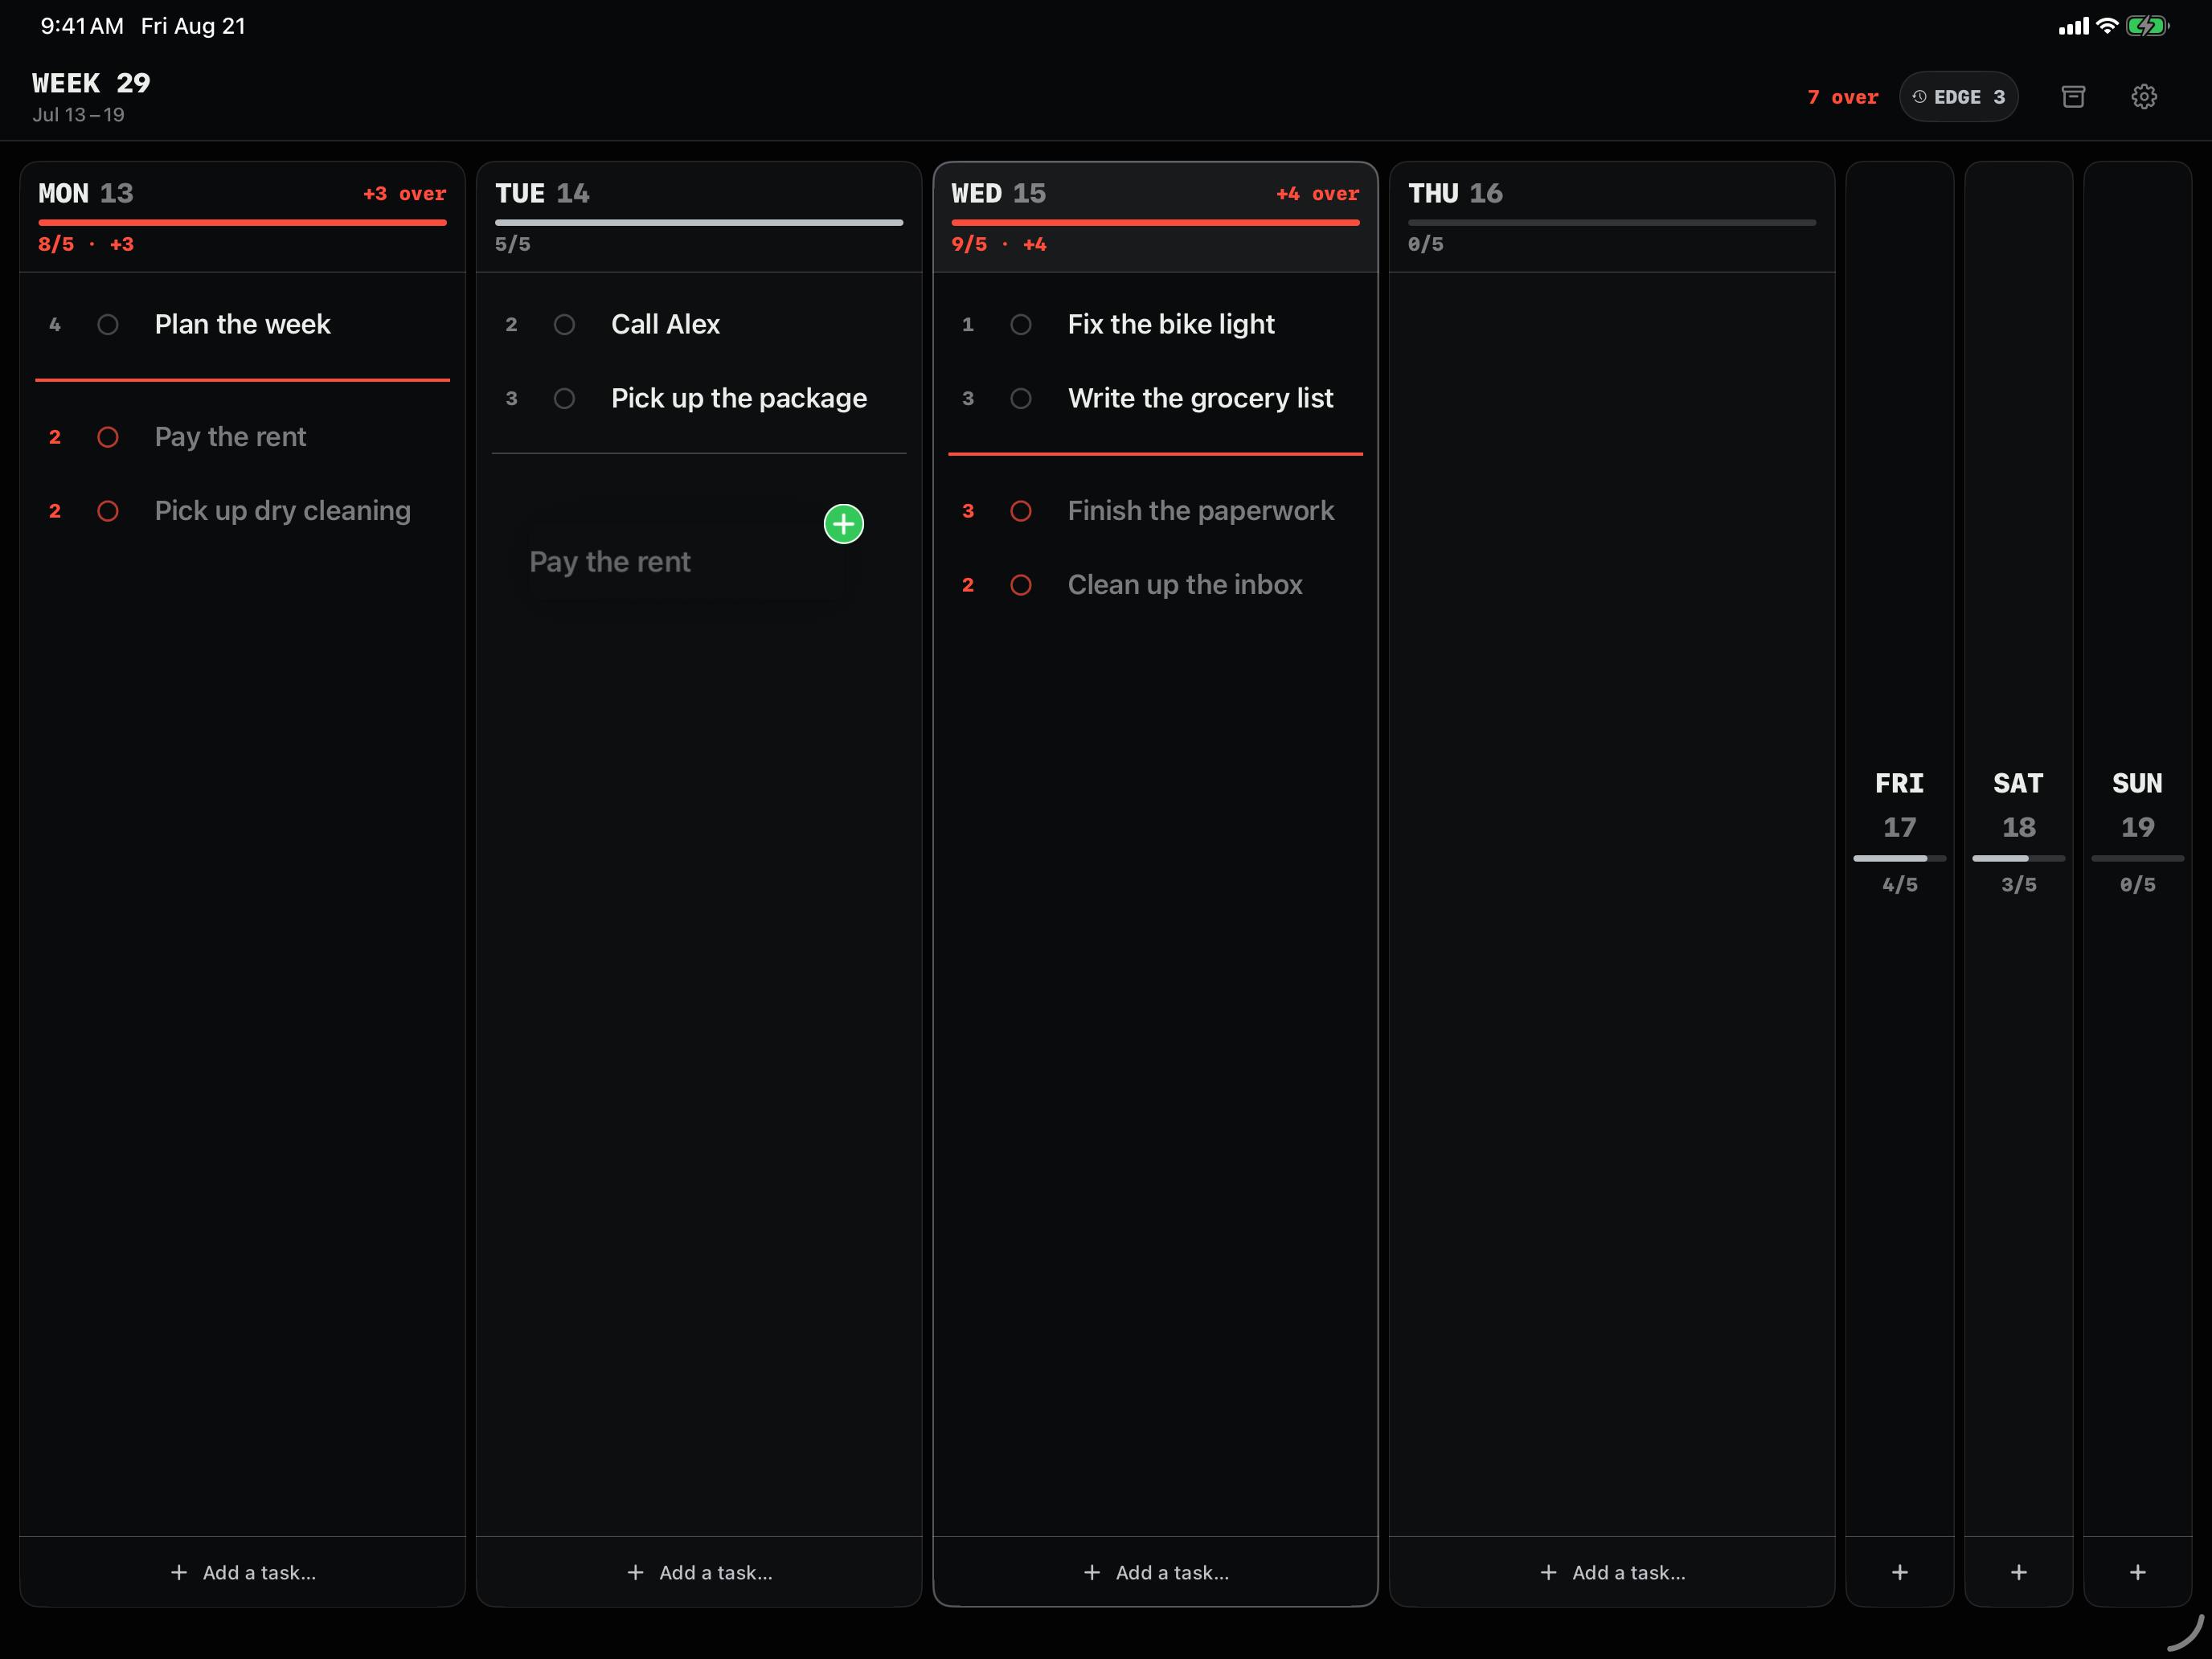Check battery status icon

click(x=2147, y=26)
